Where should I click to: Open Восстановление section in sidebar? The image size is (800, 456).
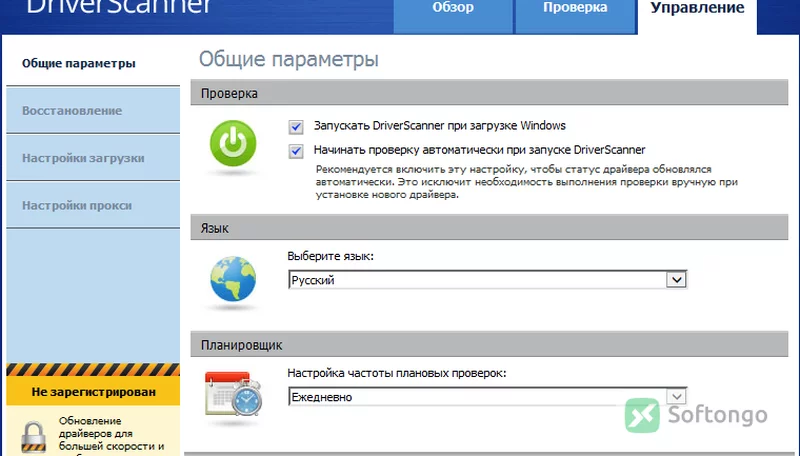[93, 111]
